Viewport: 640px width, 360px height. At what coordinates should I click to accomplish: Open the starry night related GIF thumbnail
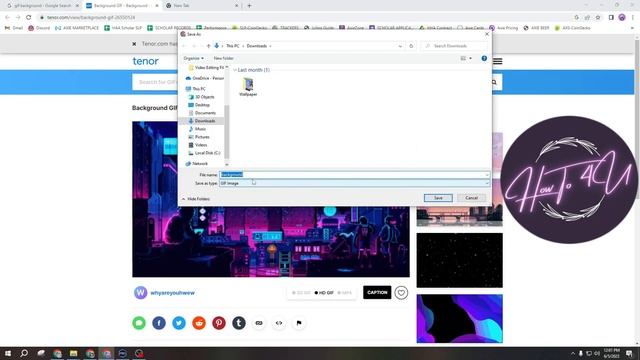[x=460, y=260]
